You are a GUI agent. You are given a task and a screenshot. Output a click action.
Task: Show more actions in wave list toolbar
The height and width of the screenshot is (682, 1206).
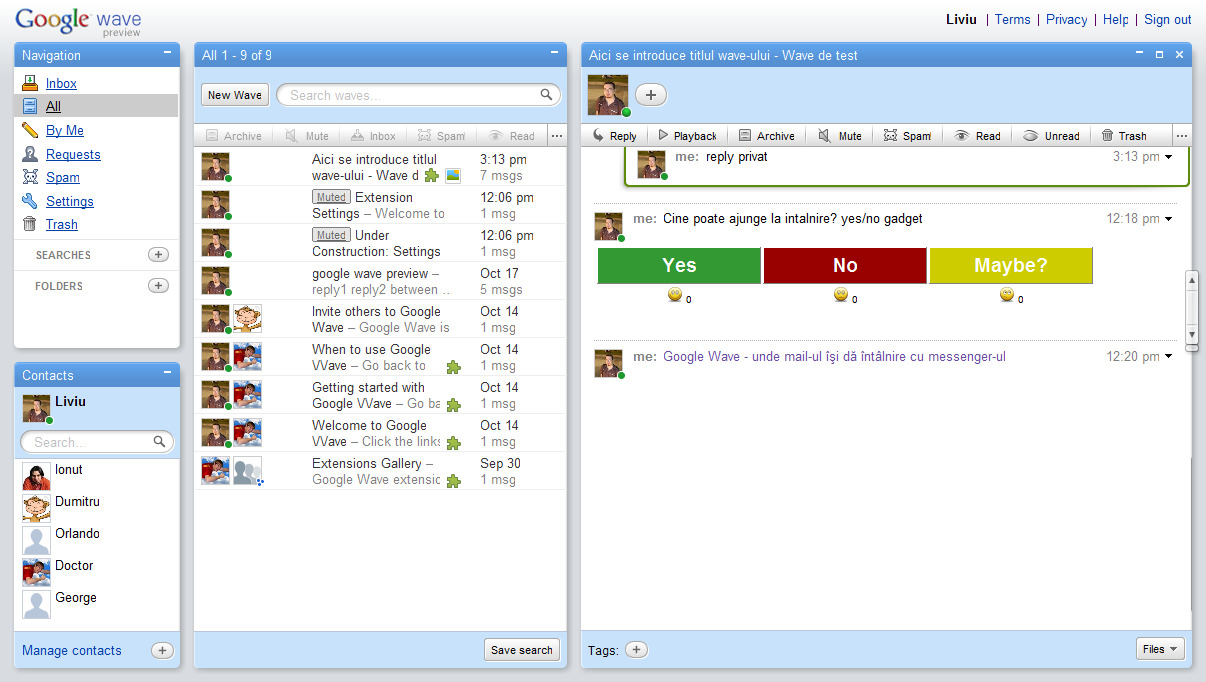557,136
